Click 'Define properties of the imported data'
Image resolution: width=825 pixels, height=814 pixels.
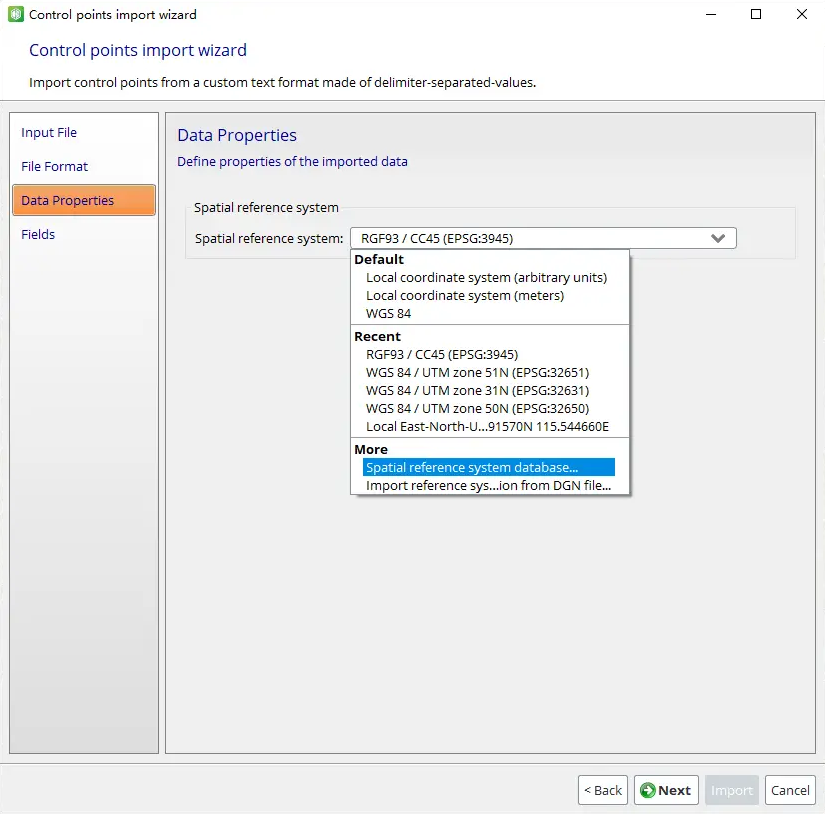coord(292,161)
